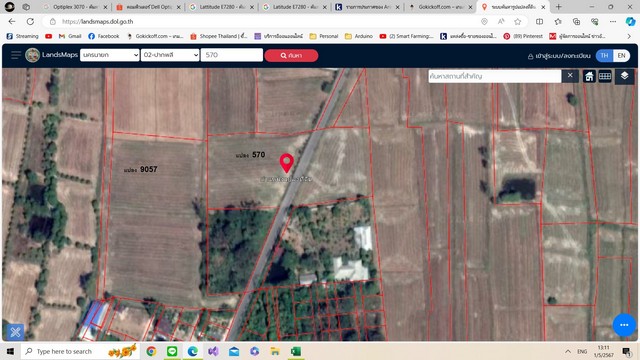
Task: Click the tools icon at map bottom-left
Action: [15, 332]
